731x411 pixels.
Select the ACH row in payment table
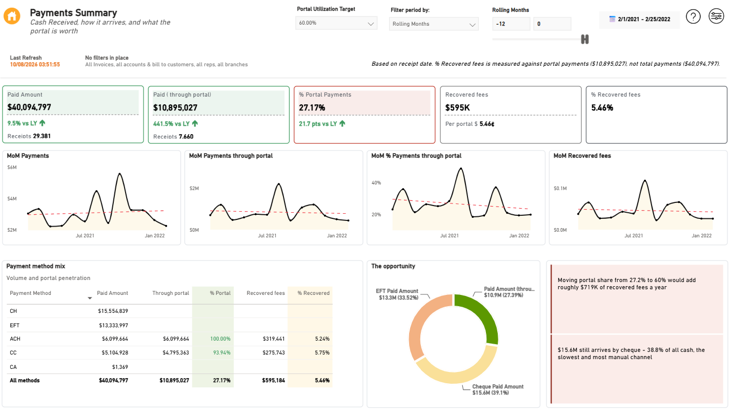click(170, 339)
